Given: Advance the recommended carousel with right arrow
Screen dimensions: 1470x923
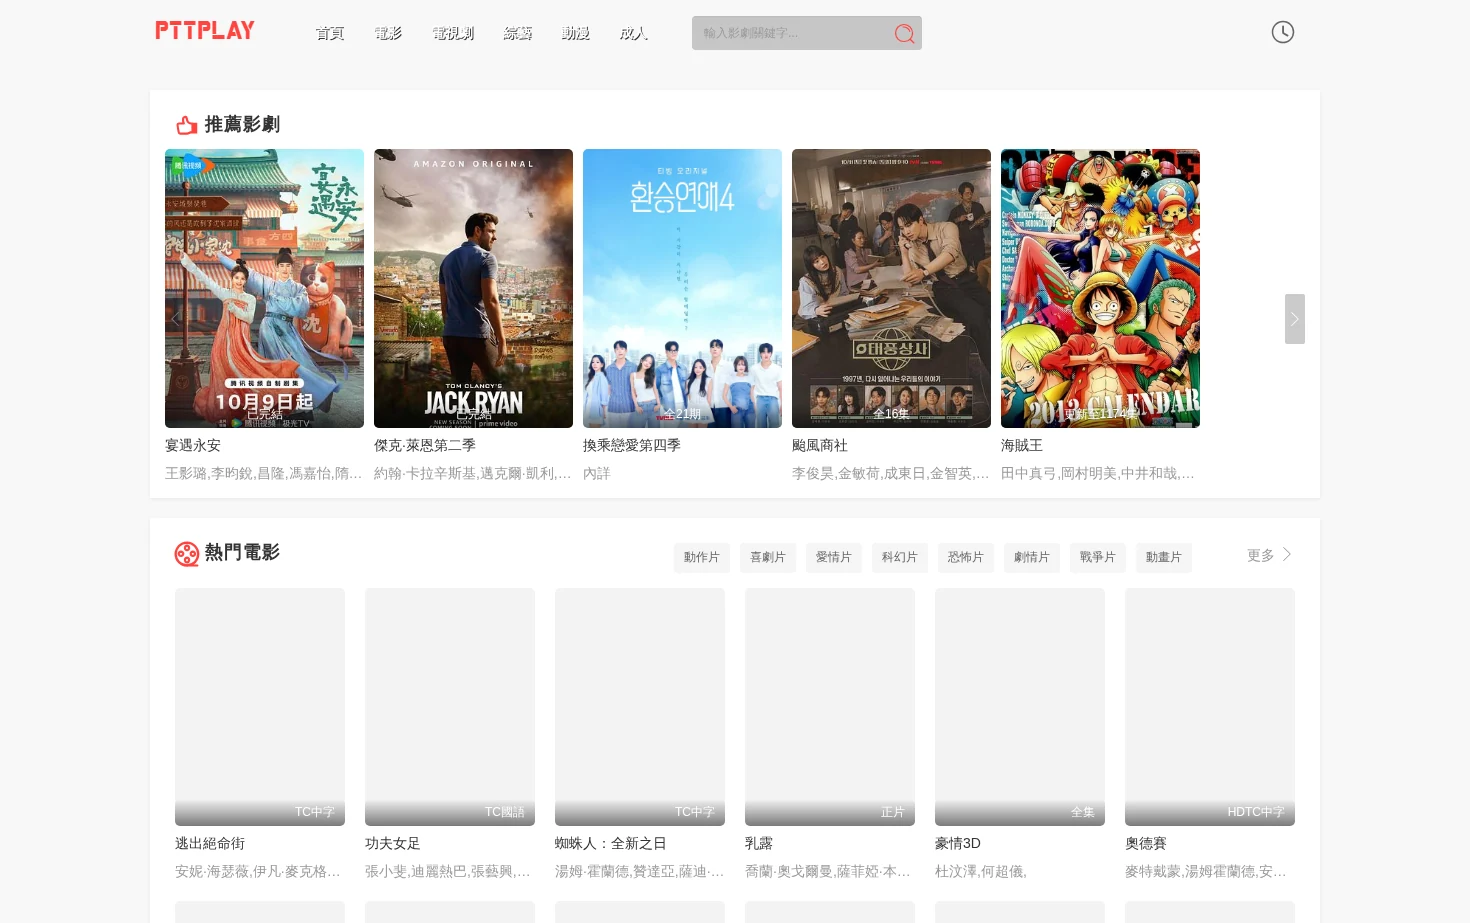Looking at the screenshot, I should pyautogui.click(x=1295, y=319).
